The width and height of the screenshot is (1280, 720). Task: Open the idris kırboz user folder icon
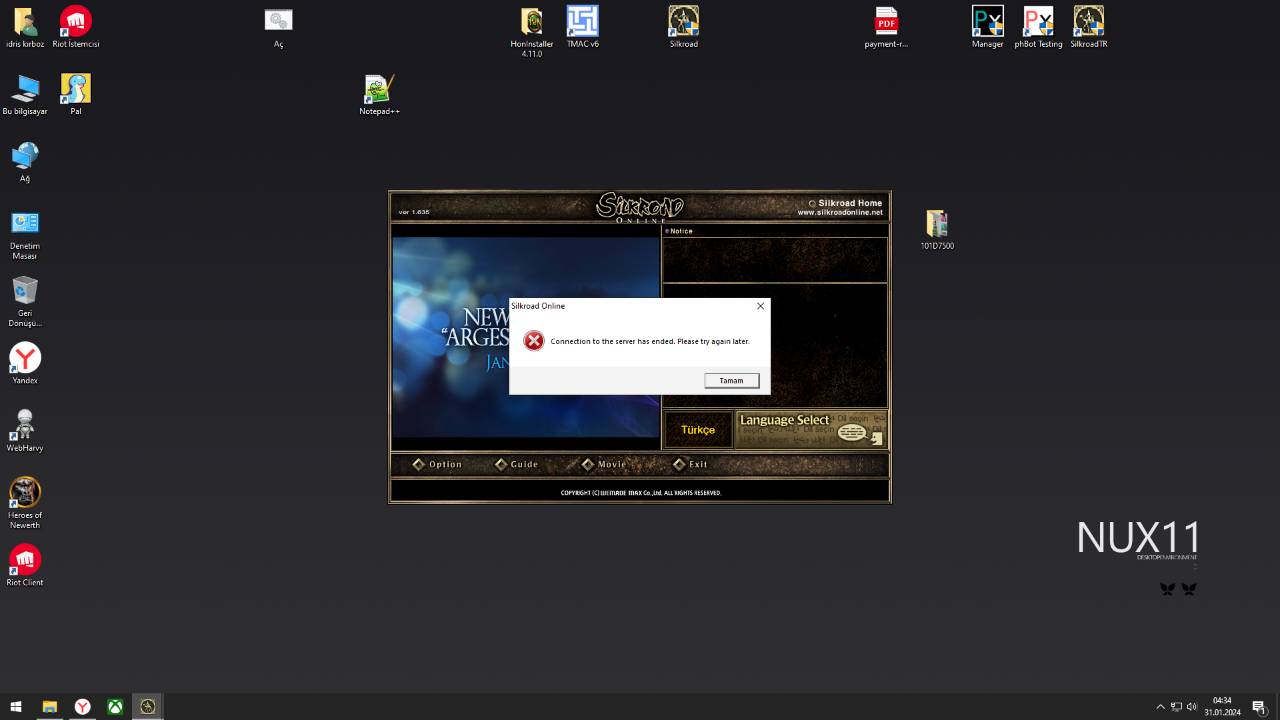point(25,28)
